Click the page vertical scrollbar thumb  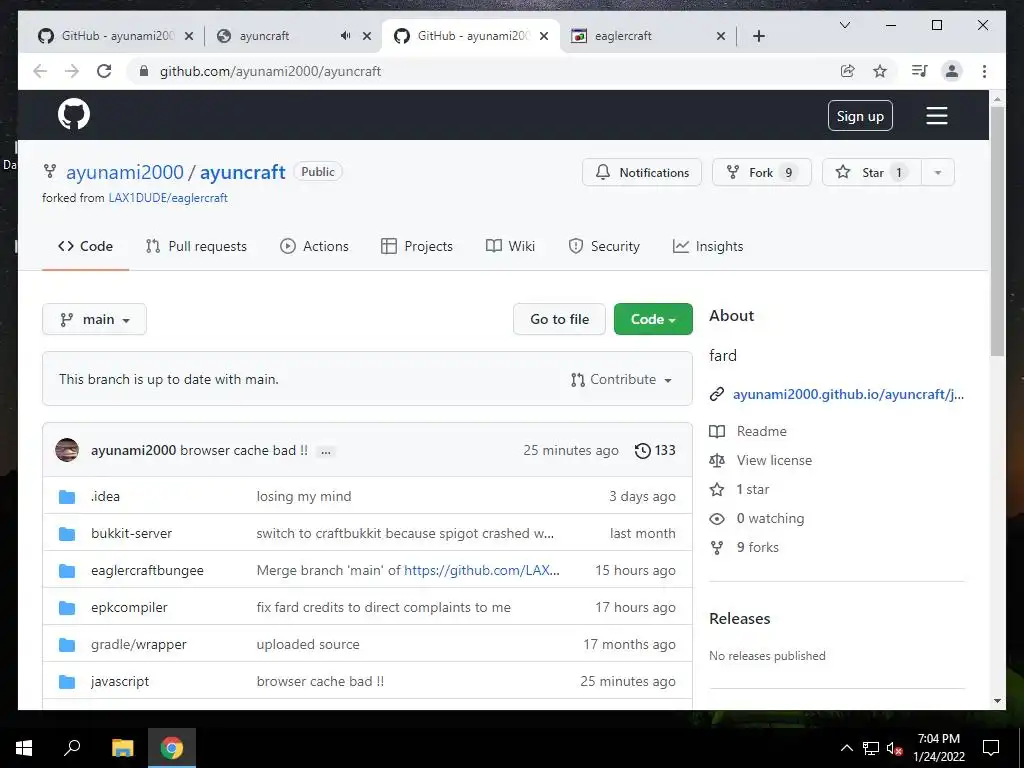coord(997,231)
